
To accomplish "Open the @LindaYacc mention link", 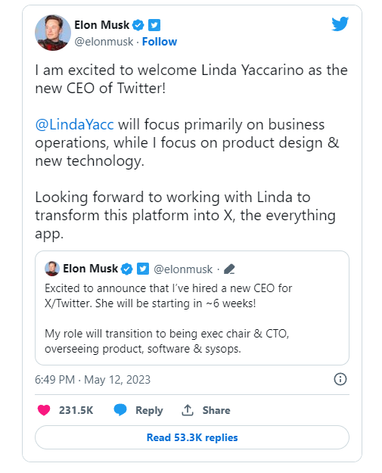I will point(74,125).
